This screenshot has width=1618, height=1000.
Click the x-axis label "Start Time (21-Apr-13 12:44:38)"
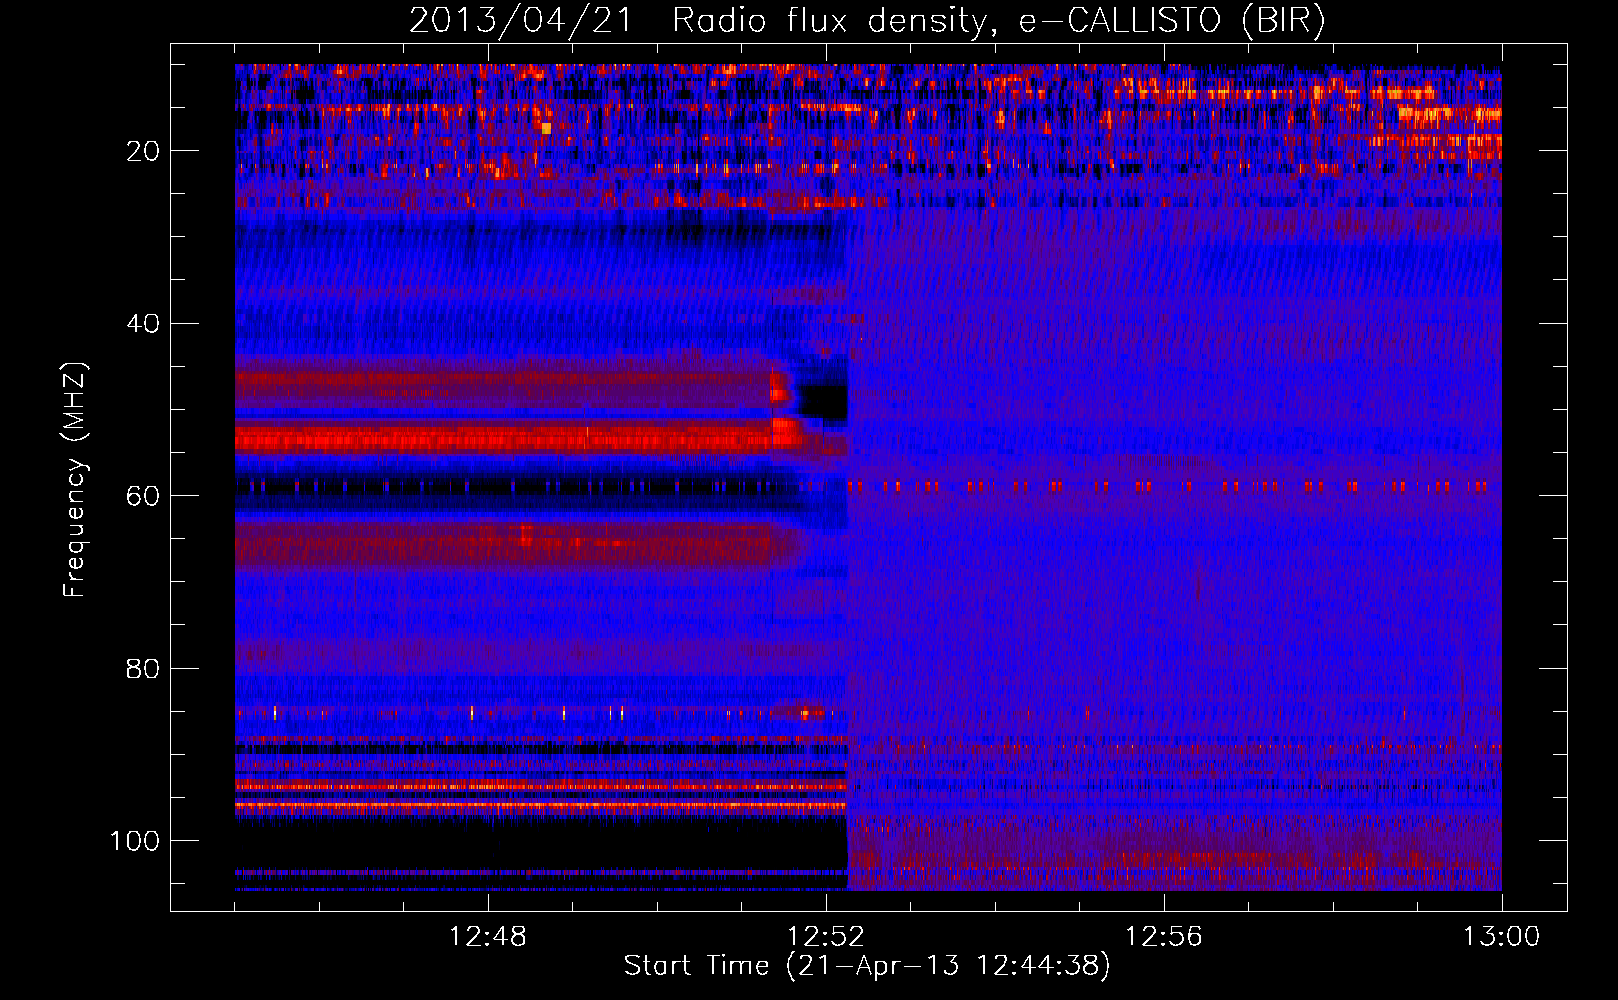tap(867, 966)
